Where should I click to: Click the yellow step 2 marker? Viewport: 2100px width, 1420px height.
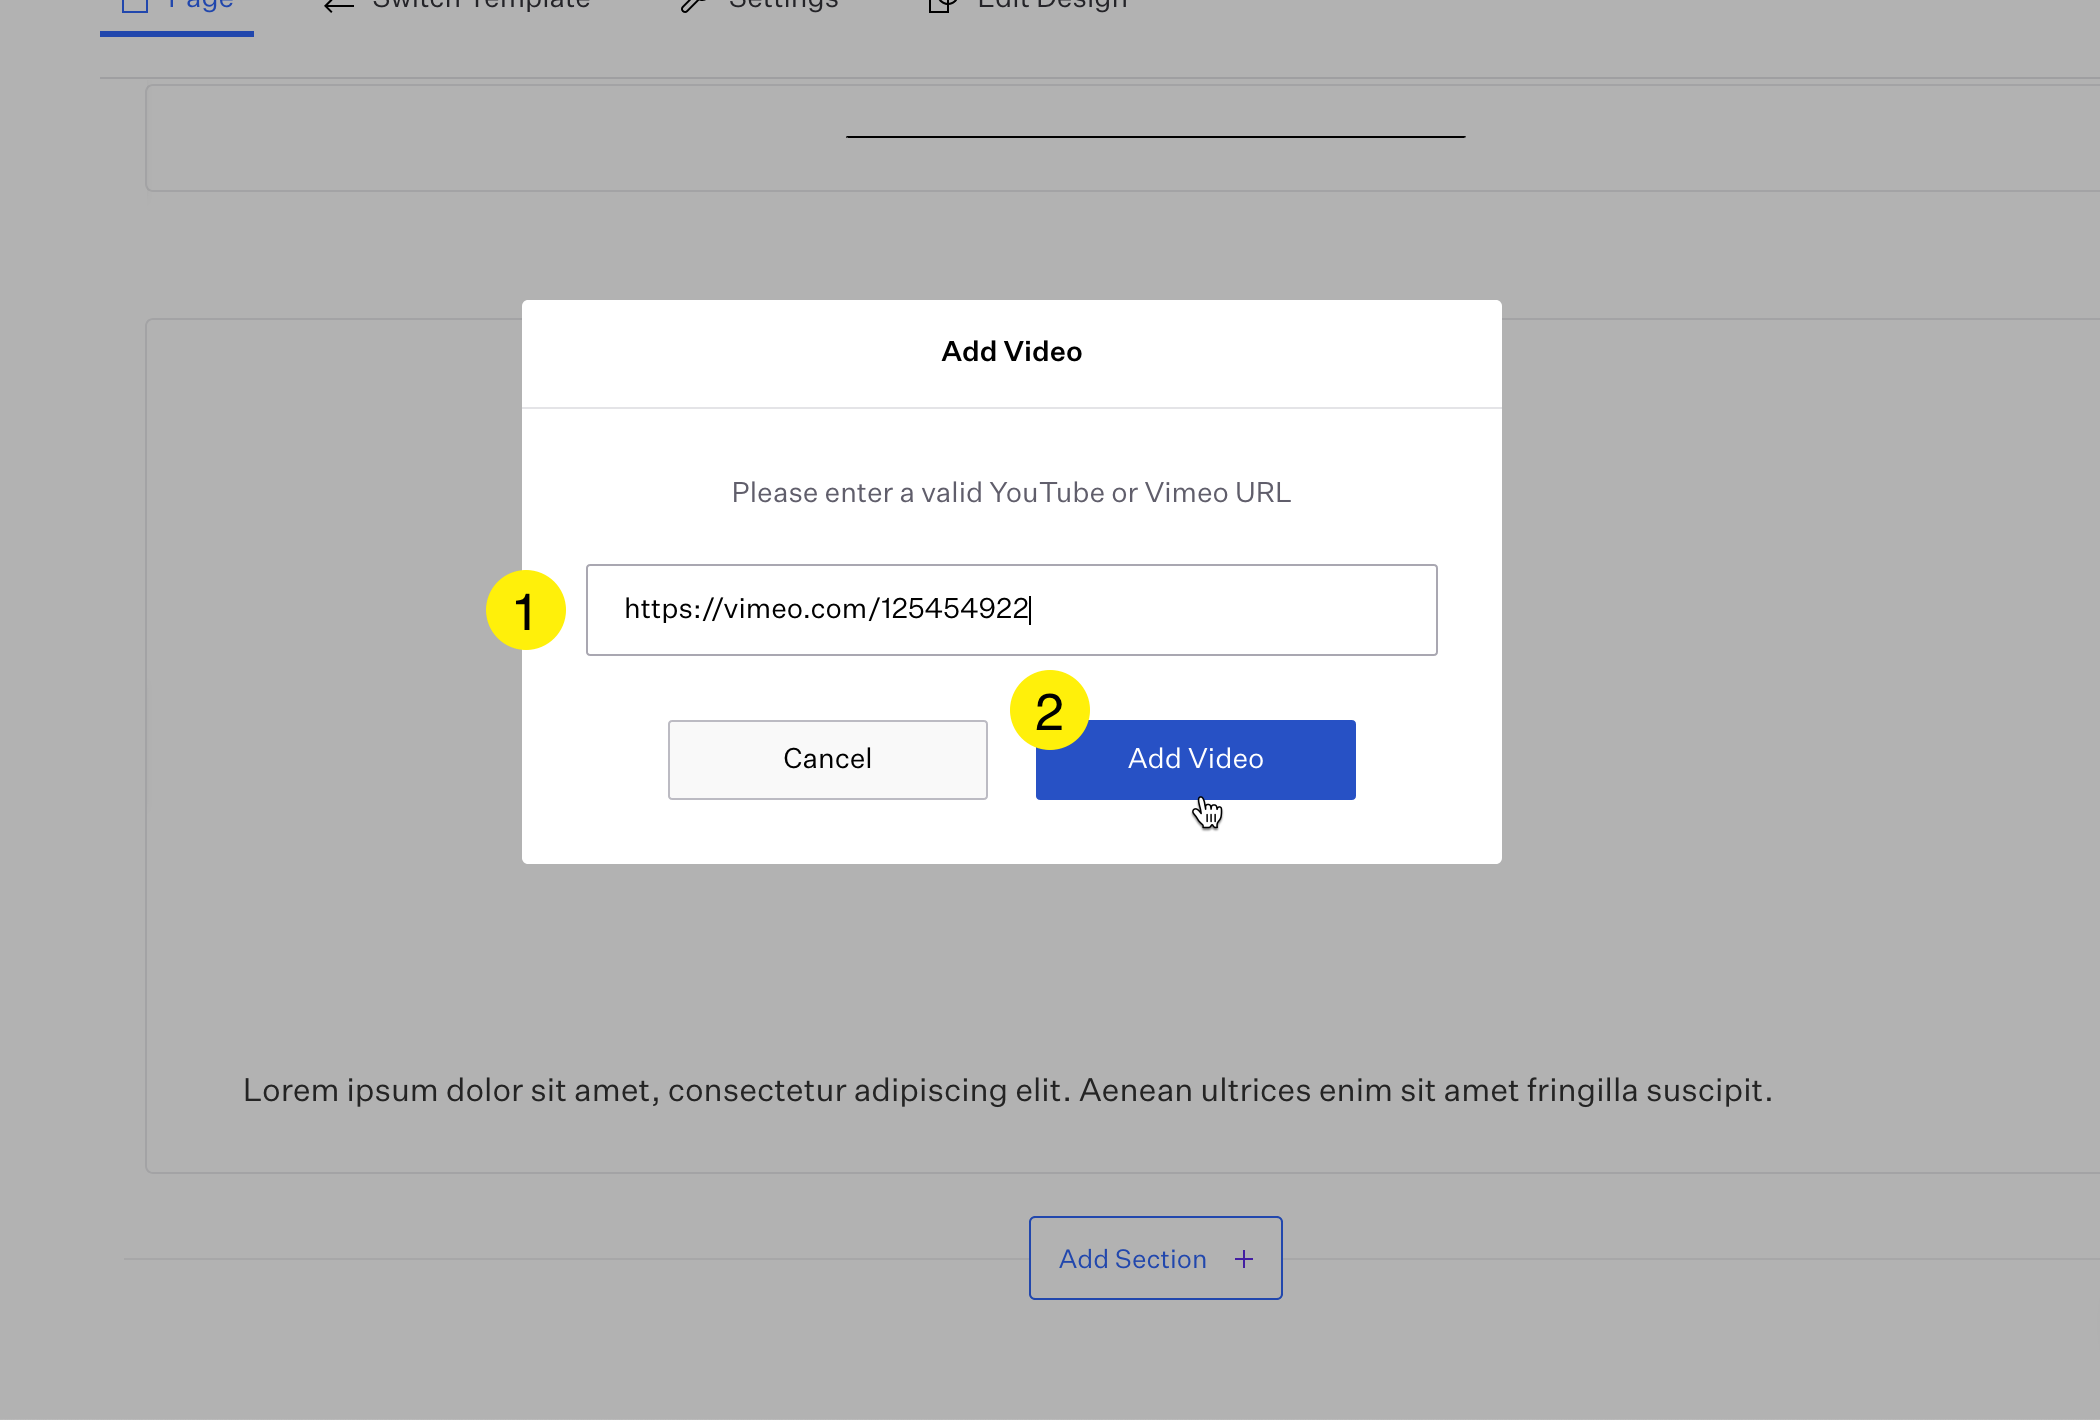pyautogui.click(x=1049, y=710)
